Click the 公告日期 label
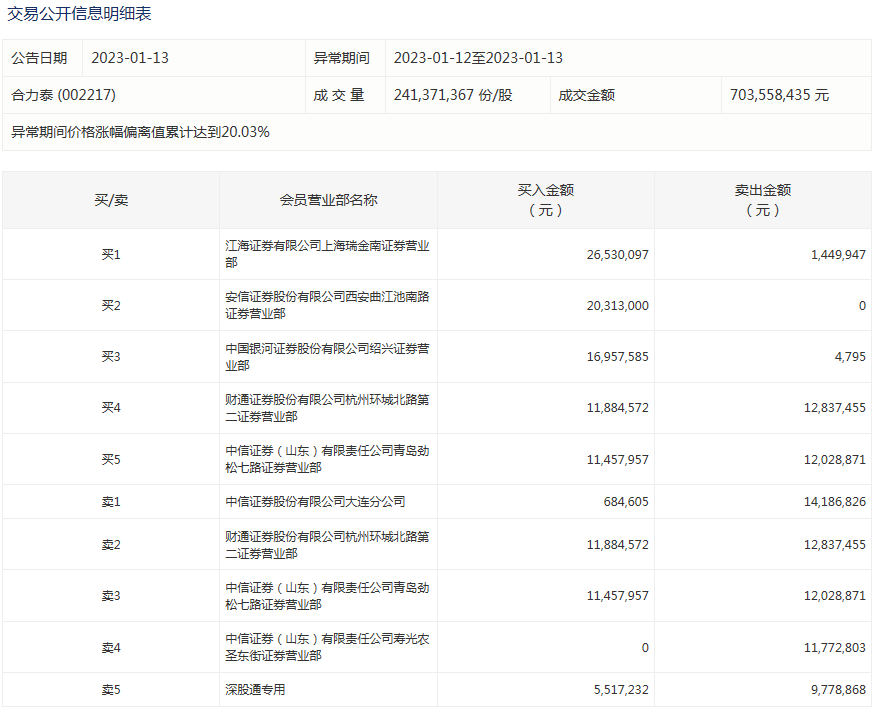 (39, 58)
